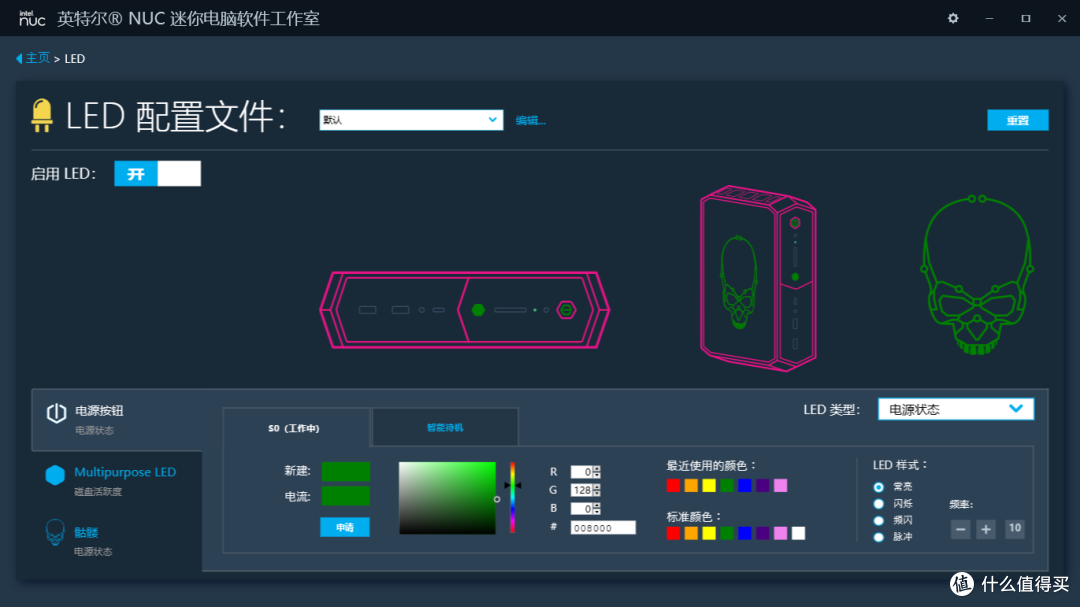
Task: Switch to 智能待机 tab
Action: (445, 428)
